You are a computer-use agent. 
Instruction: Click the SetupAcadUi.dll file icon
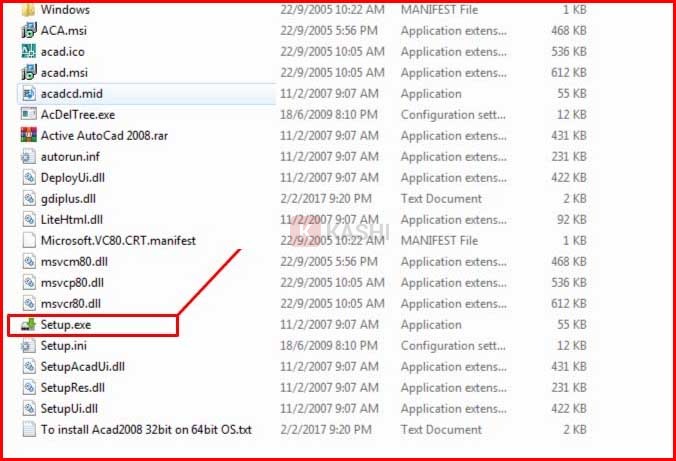29,367
